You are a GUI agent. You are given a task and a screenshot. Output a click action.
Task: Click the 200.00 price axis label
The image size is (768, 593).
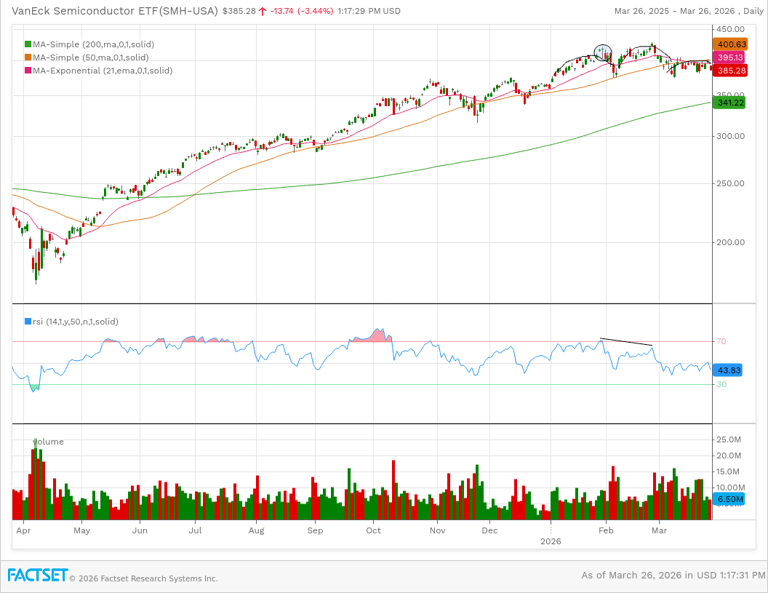click(730, 242)
